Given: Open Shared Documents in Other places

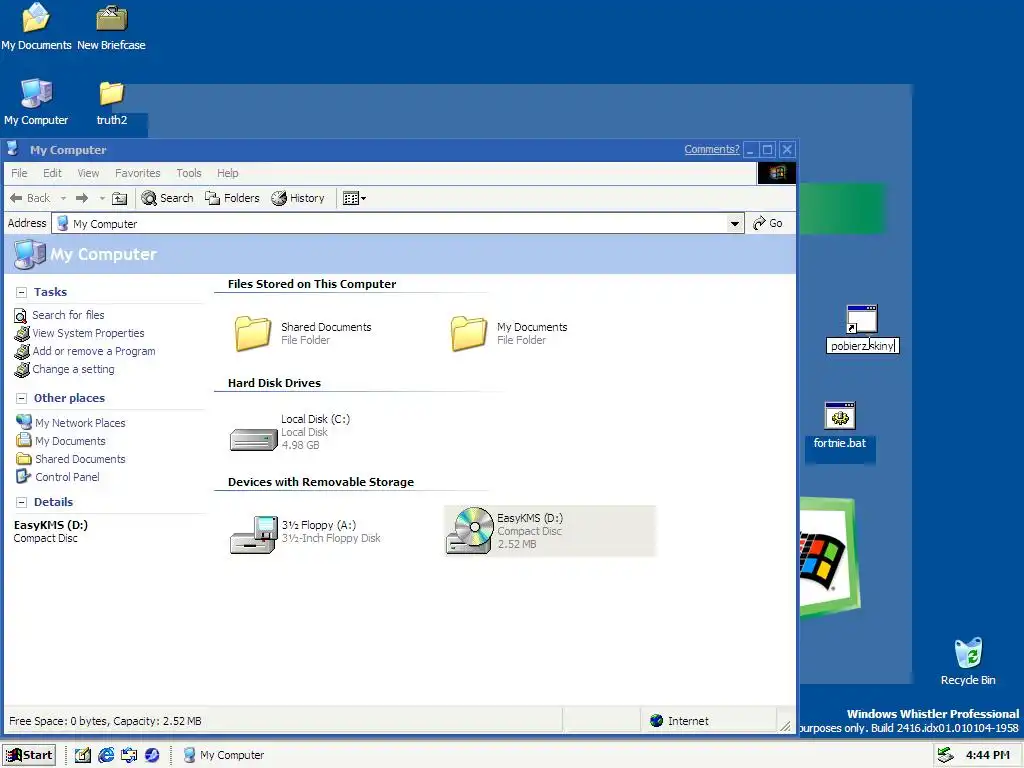Looking at the screenshot, I should click(71, 459).
